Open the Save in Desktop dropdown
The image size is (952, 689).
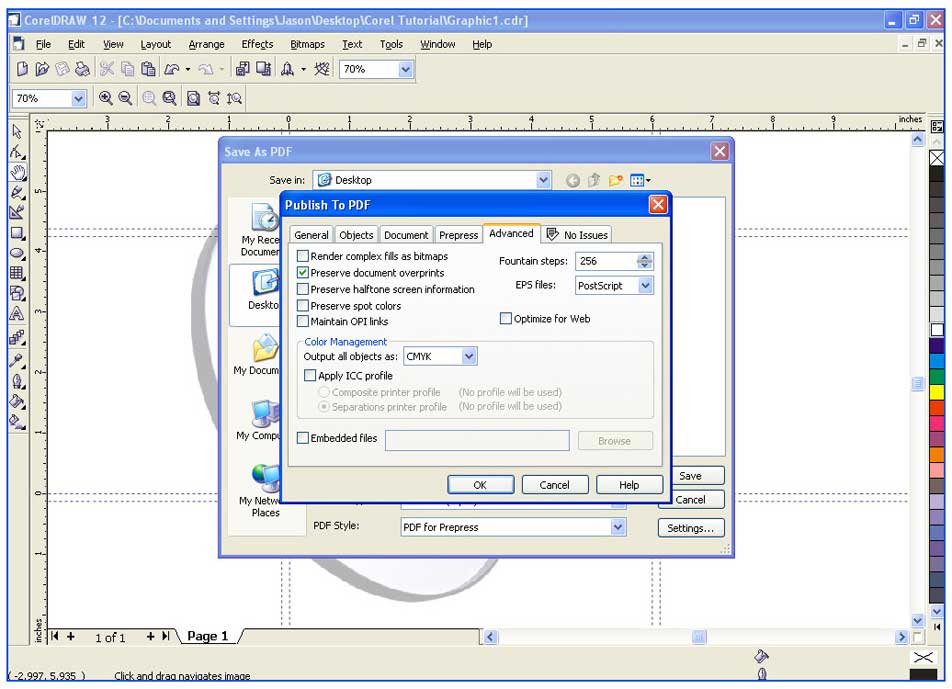pyautogui.click(x=543, y=180)
